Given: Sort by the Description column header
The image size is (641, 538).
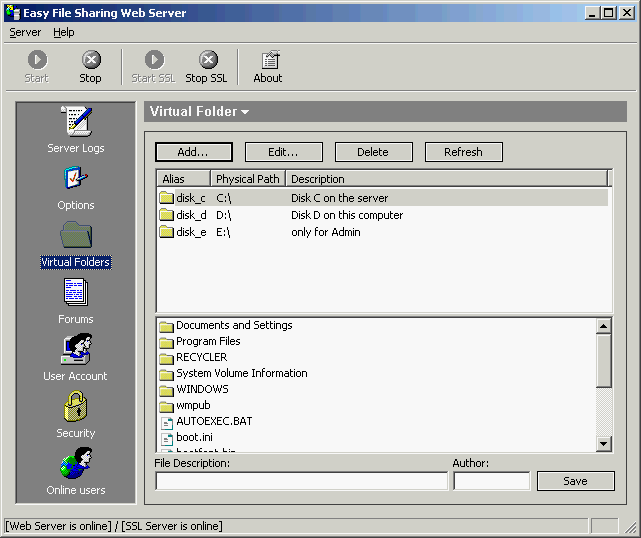Looking at the screenshot, I should [447, 179].
